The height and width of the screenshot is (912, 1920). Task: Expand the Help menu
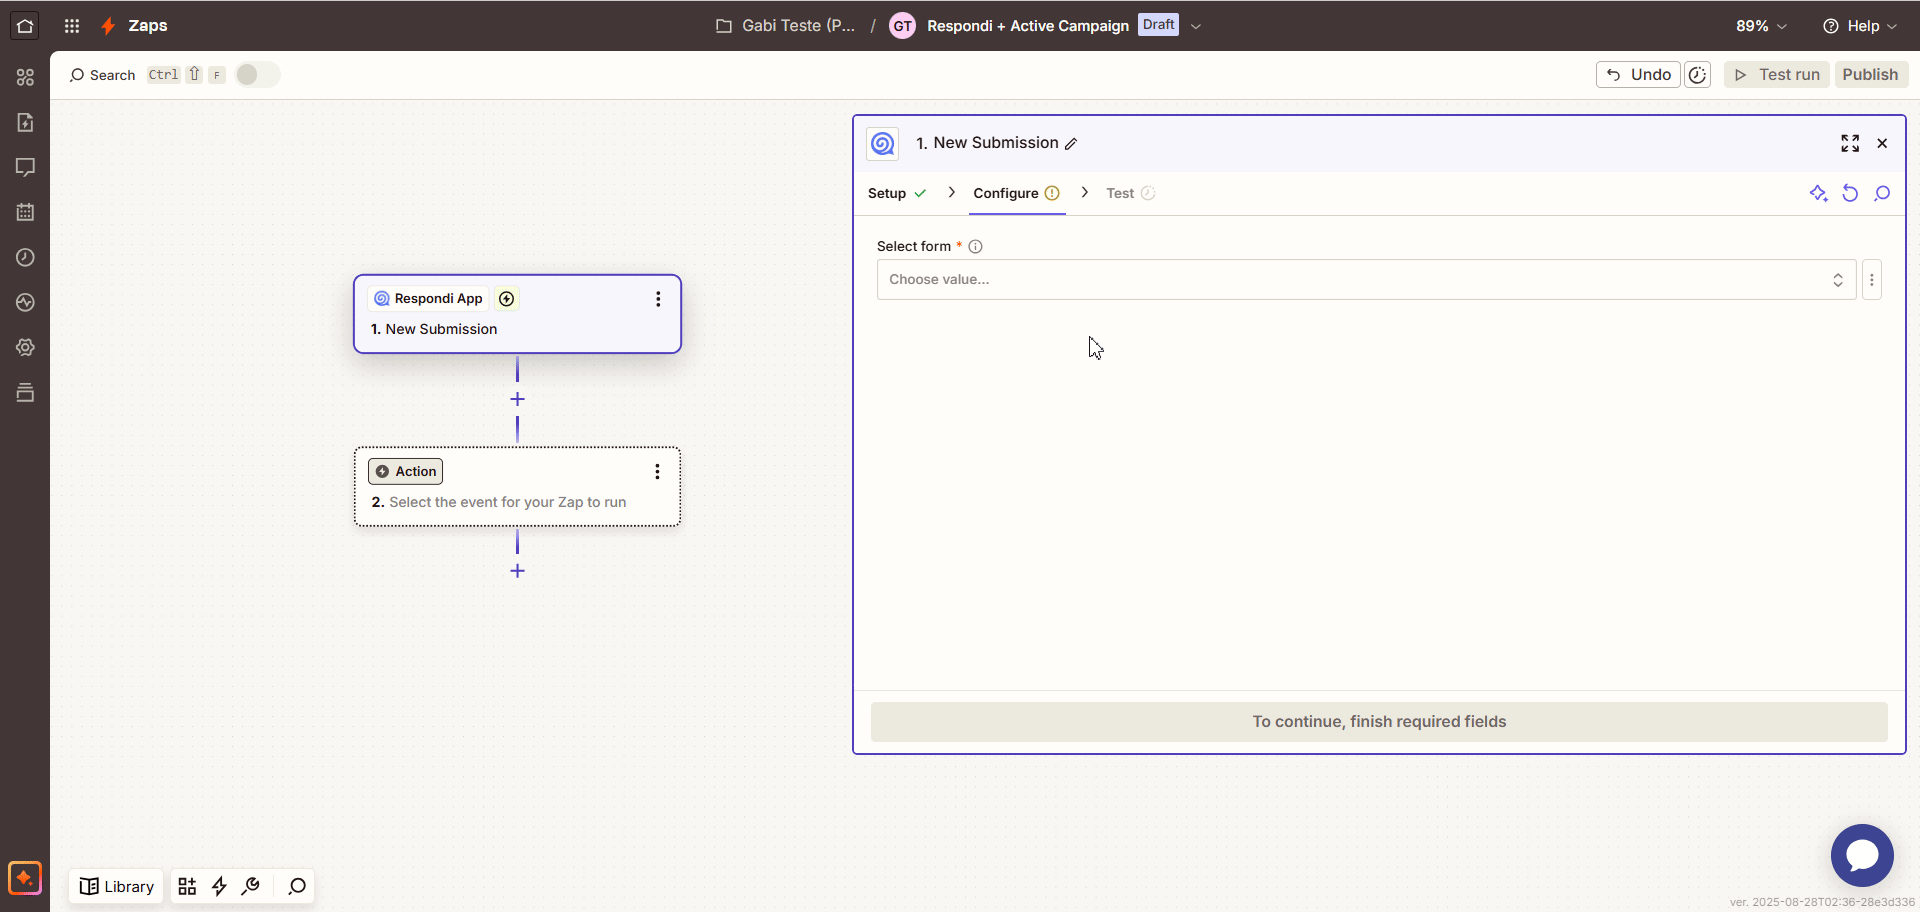point(1859,26)
